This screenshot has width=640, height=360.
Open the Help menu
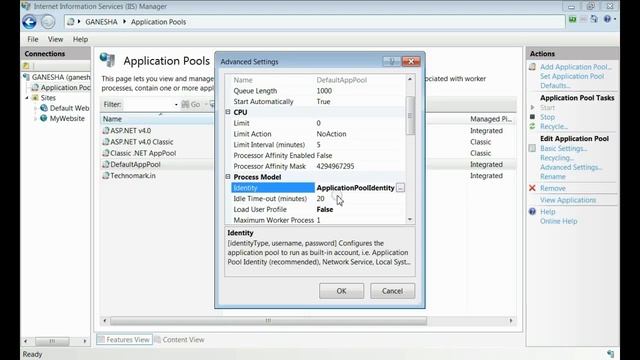[80, 39]
